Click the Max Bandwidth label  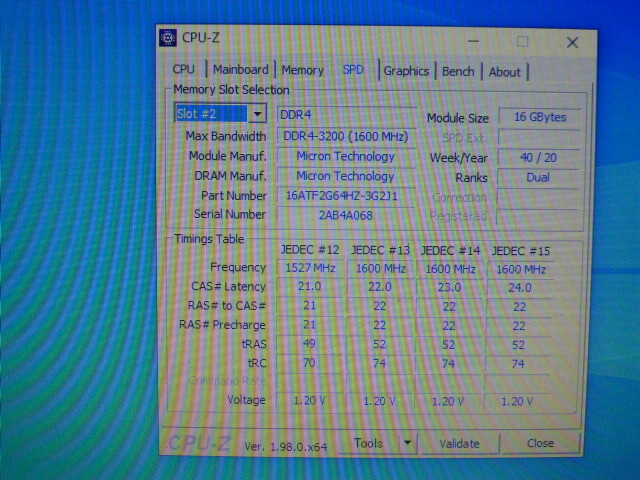click(x=226, y=136)
